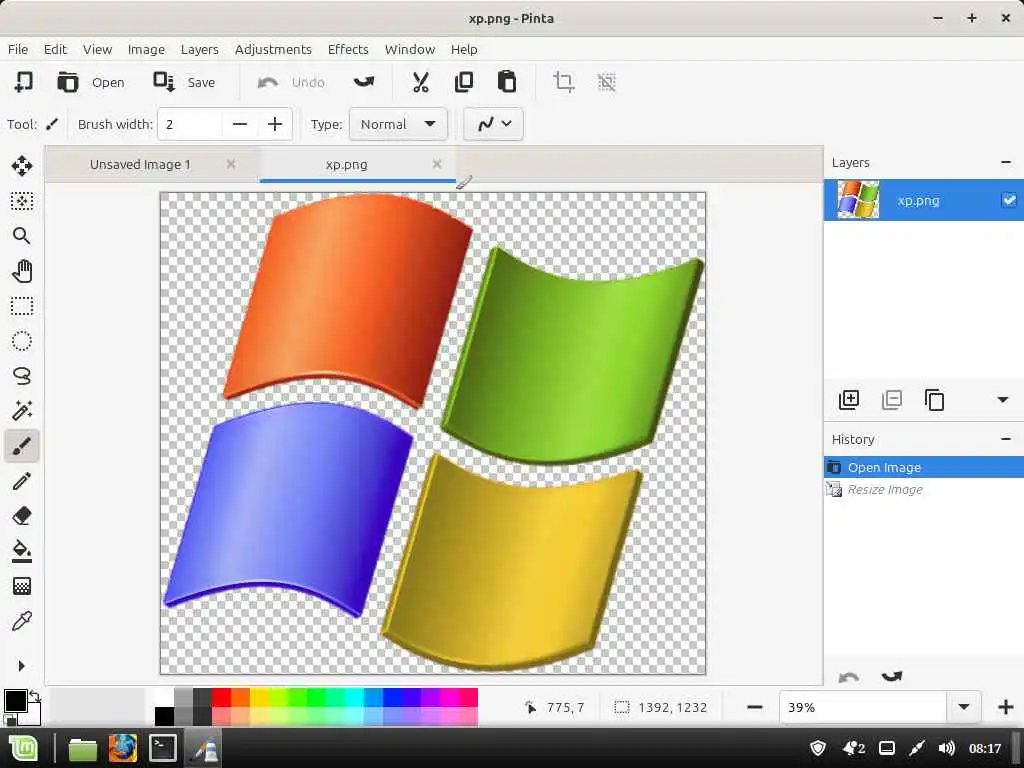Click the New image toolbar icon
1024x768 pixels.
[24, 82]
